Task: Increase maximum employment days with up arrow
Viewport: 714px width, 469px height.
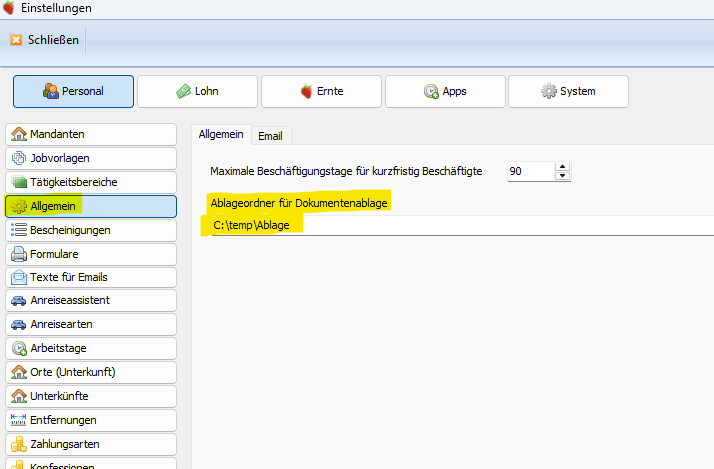Action: [562, 166]
